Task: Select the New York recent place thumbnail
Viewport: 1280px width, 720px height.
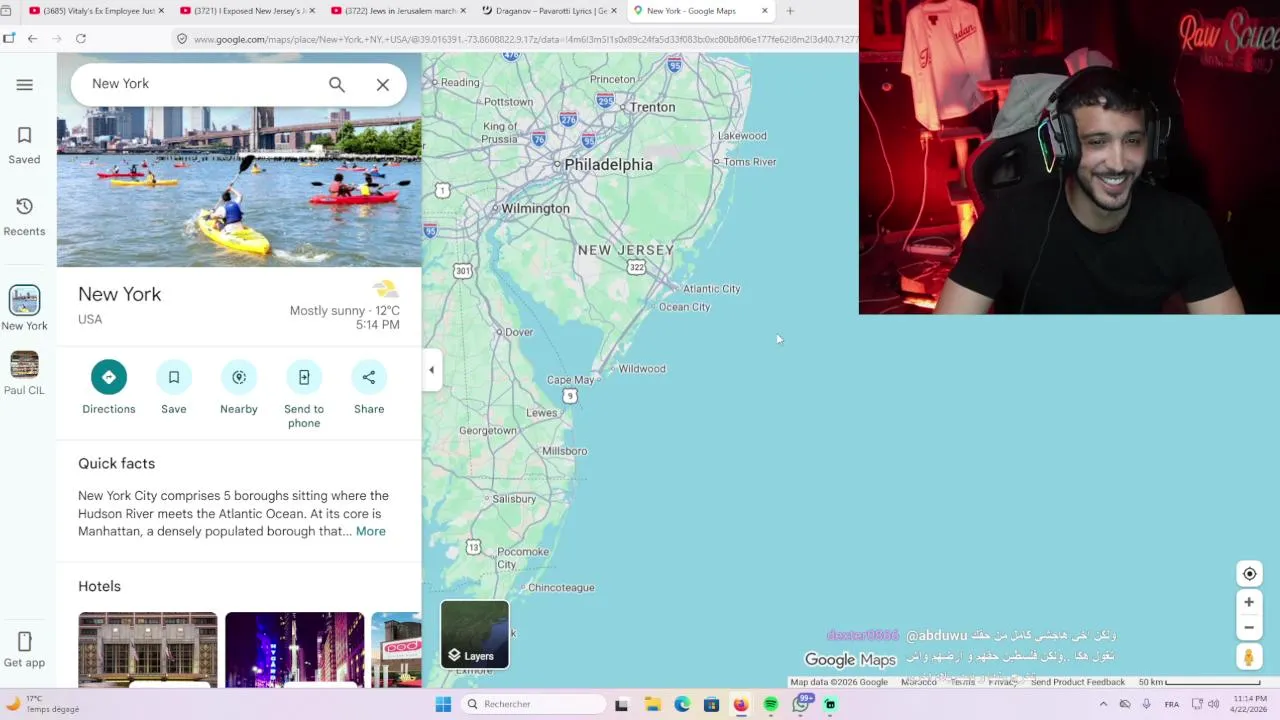Action: 24,300
